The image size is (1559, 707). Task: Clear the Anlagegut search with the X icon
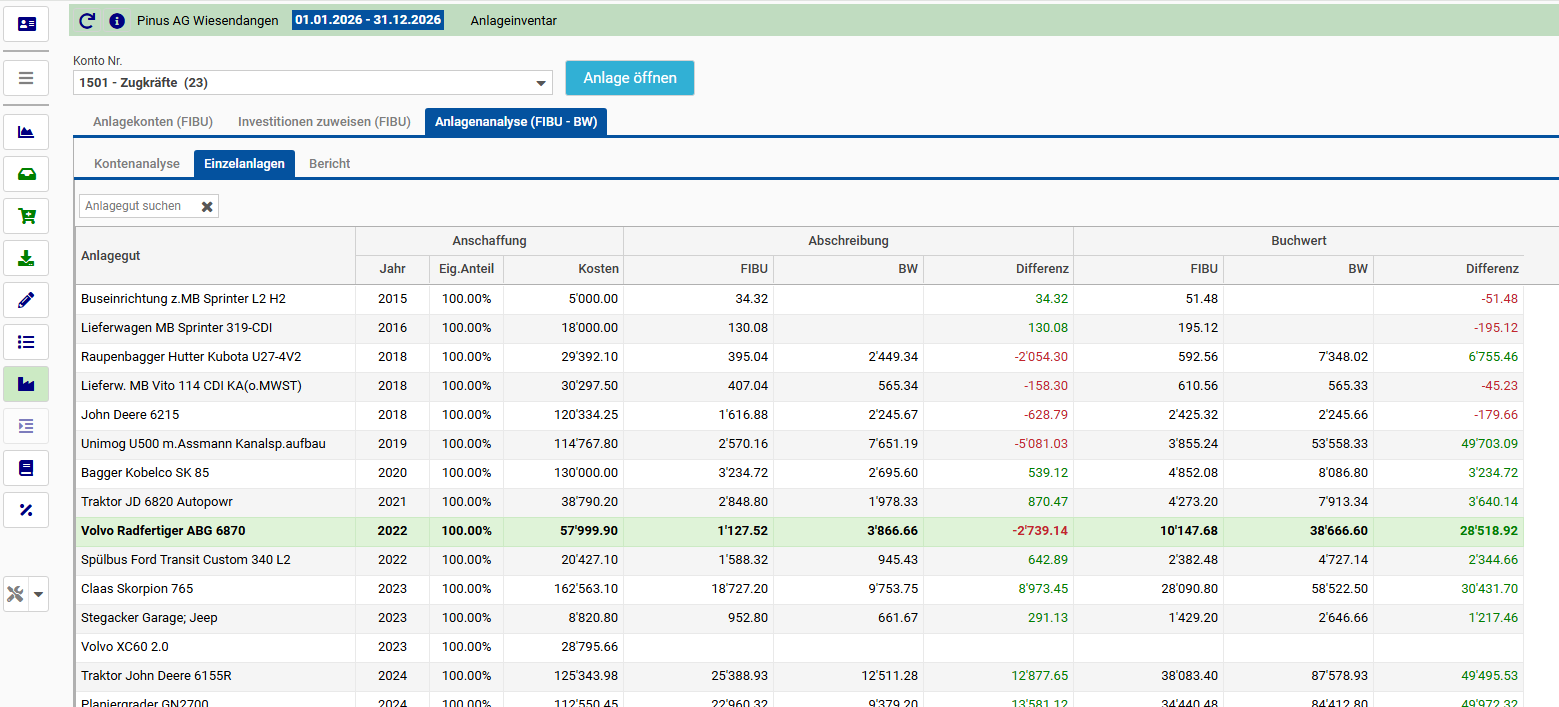coord(207,206)
